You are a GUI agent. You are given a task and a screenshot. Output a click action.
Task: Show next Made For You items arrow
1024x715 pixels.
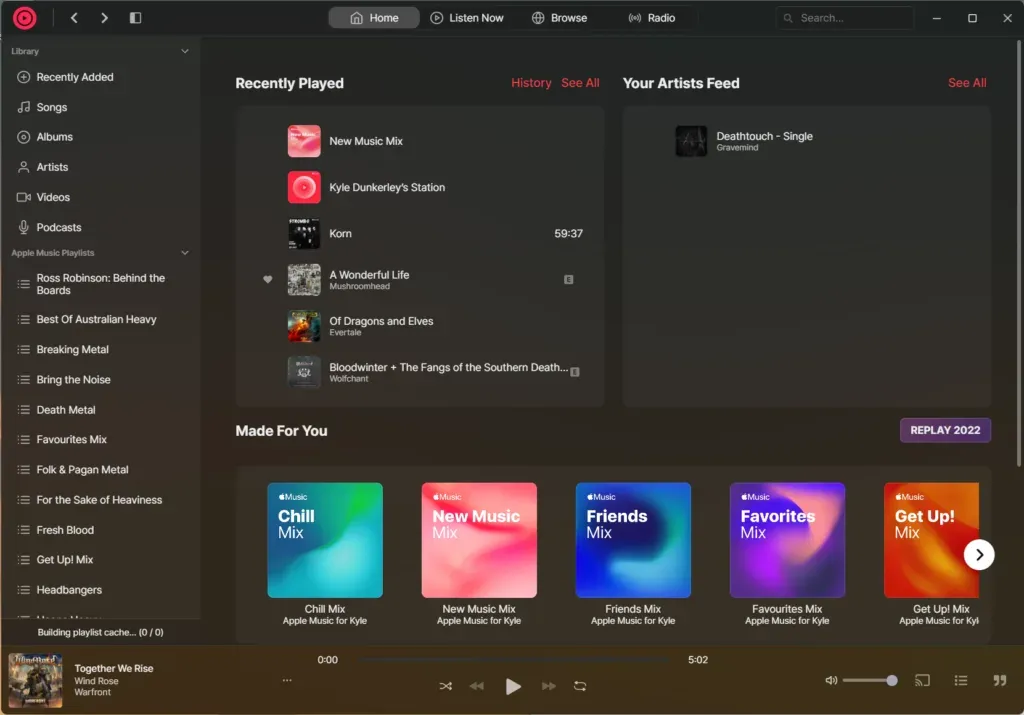(x=979, y=555)
